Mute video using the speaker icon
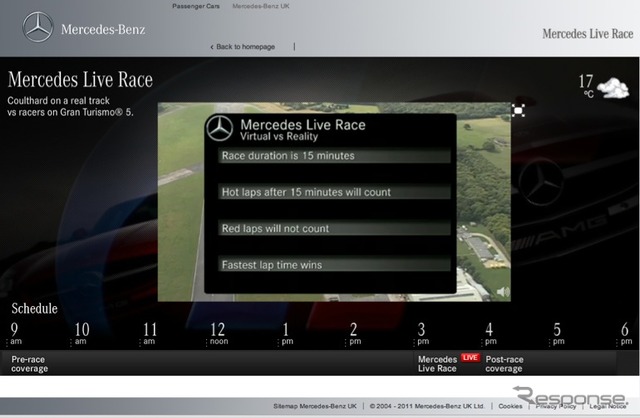This screenshot has height=418, width=640. pyautogui.click(x=503, y=291)
